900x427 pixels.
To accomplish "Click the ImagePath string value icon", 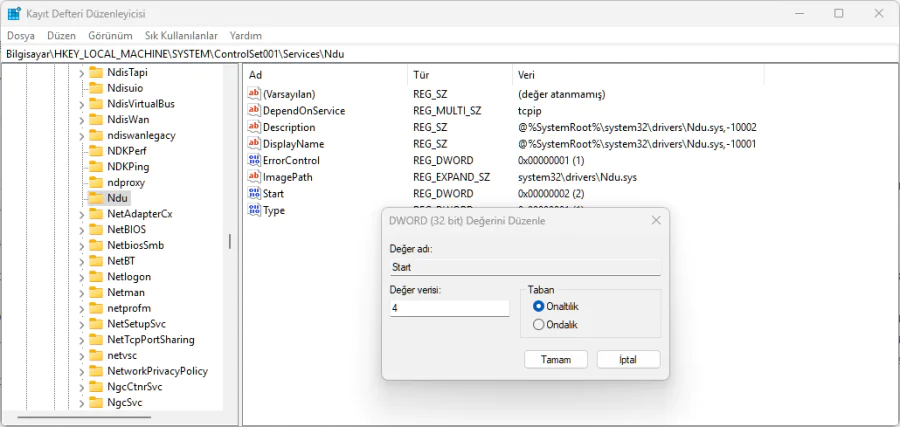I will pos(254,177).
